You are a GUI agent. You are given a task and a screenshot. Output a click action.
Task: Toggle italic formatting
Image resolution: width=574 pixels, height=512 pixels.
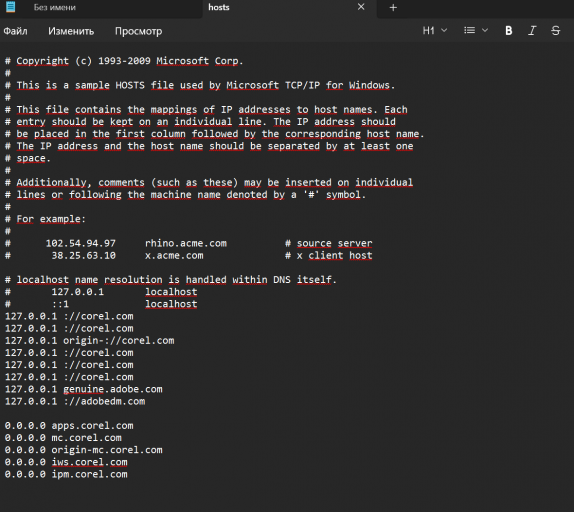coord(532,31)
